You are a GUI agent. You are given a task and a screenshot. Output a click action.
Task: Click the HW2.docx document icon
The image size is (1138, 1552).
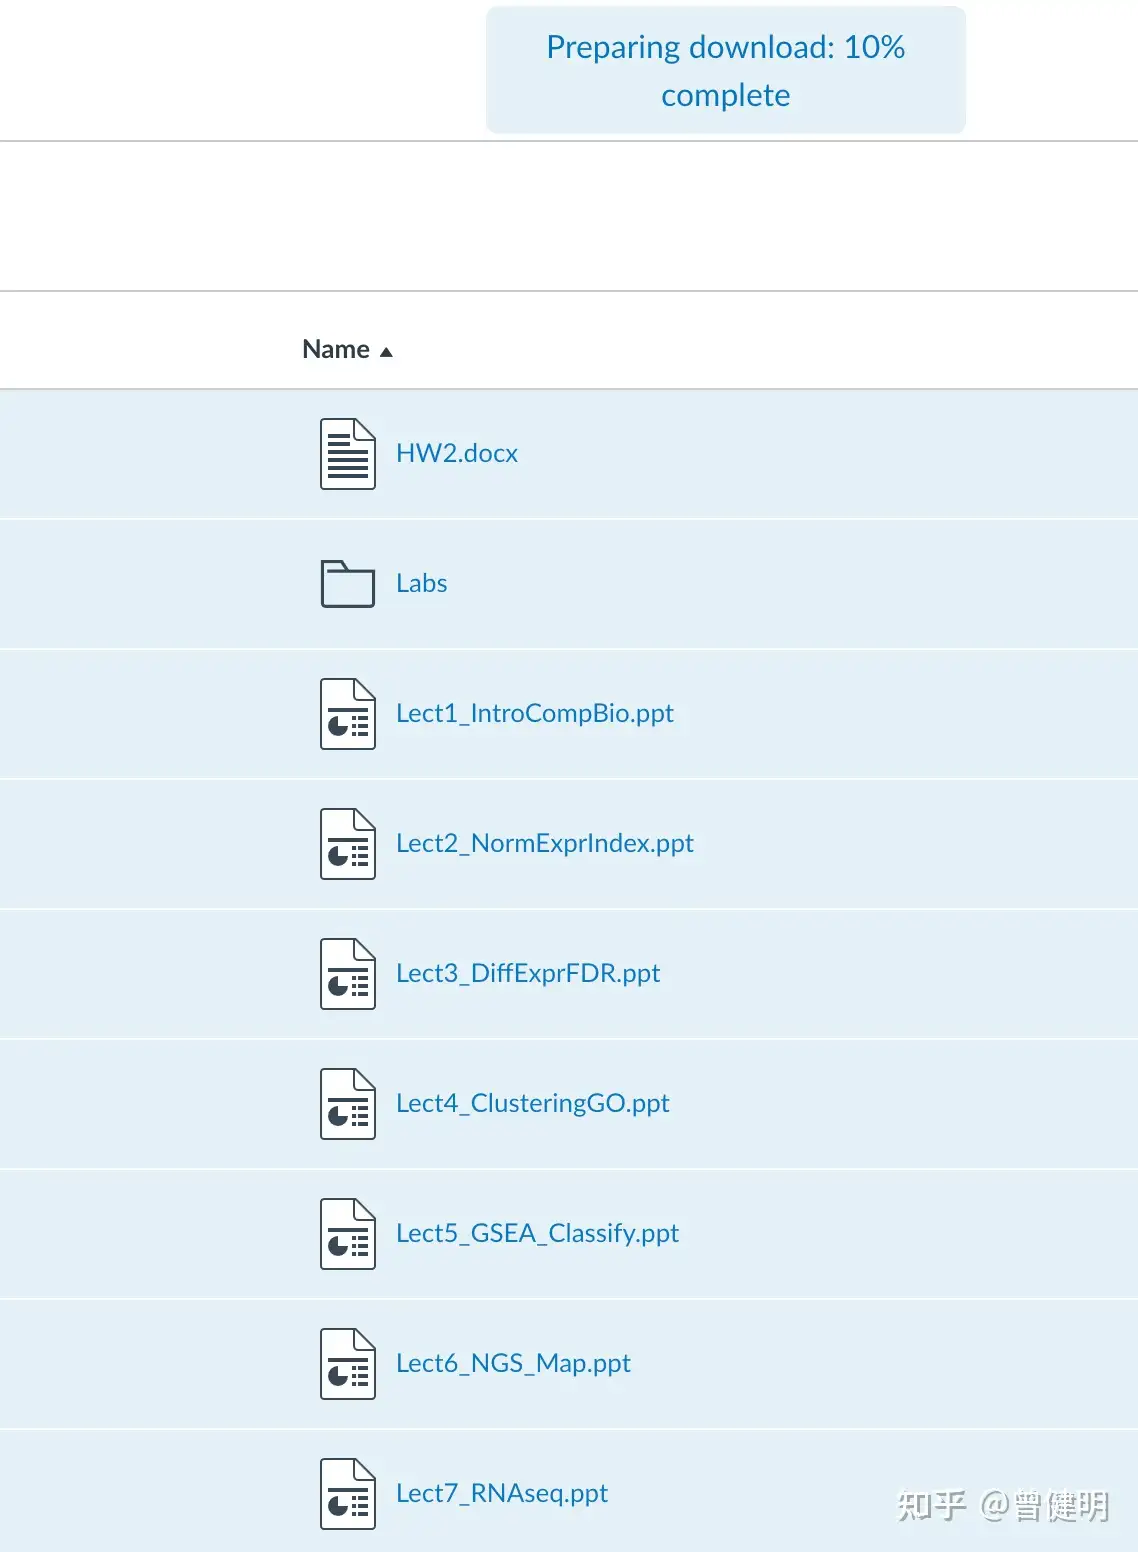coord(348,454)
